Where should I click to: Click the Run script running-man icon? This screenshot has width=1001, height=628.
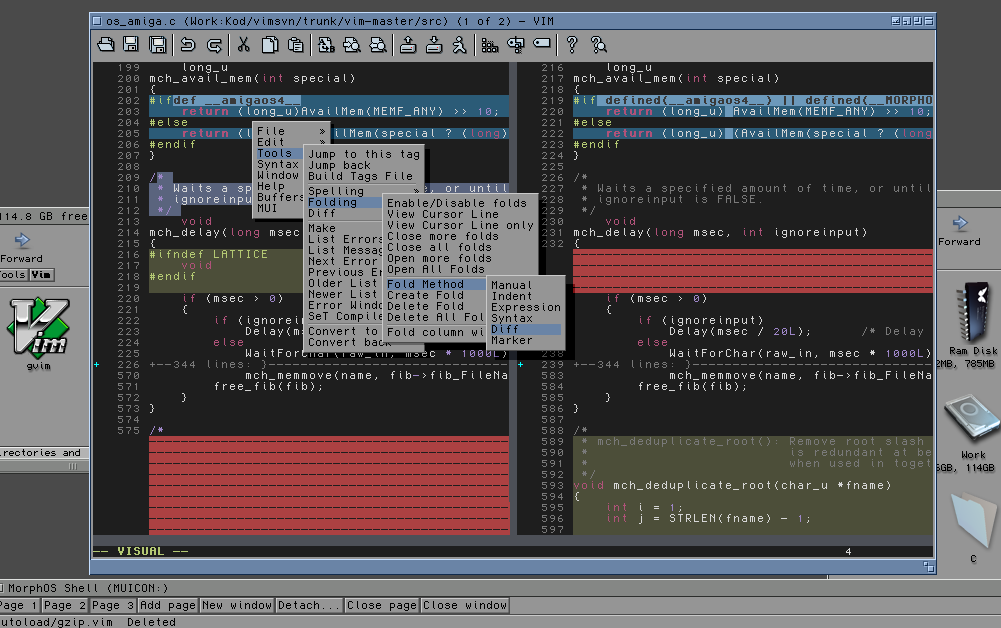[x=459, y=44]
